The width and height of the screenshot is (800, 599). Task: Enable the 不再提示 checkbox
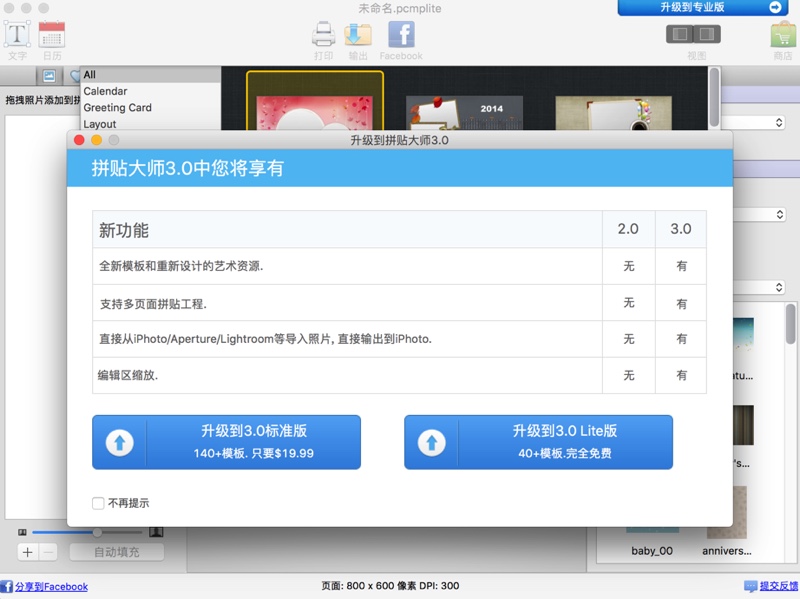[98, 503]
